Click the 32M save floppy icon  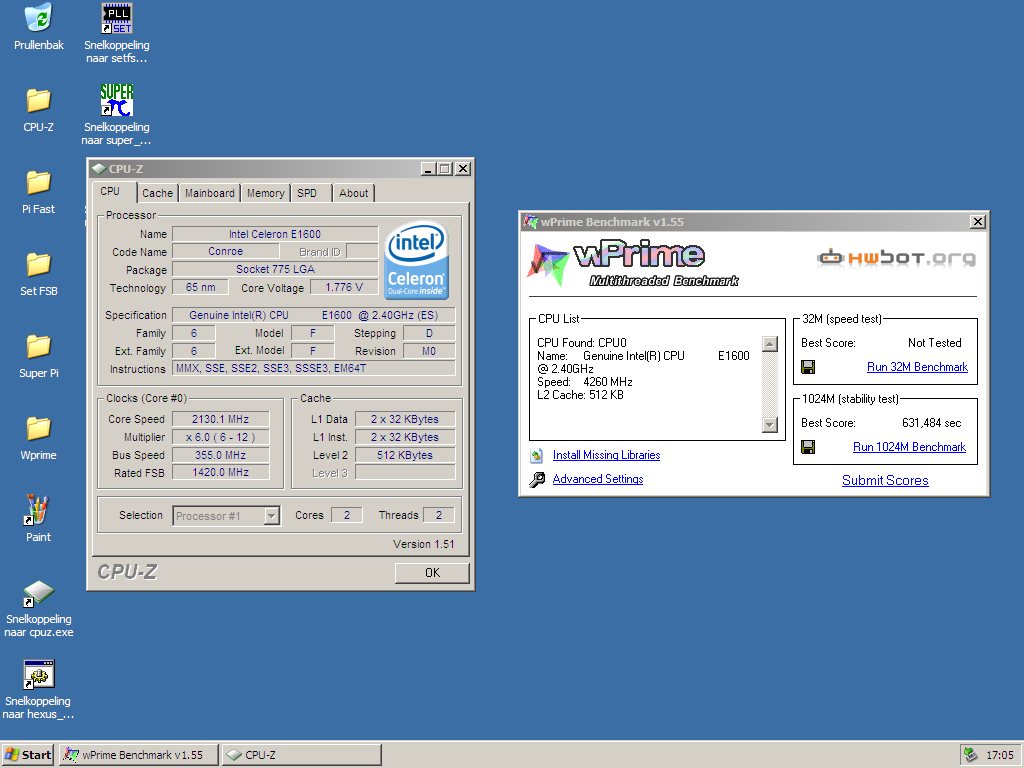[x=808, y=367]
